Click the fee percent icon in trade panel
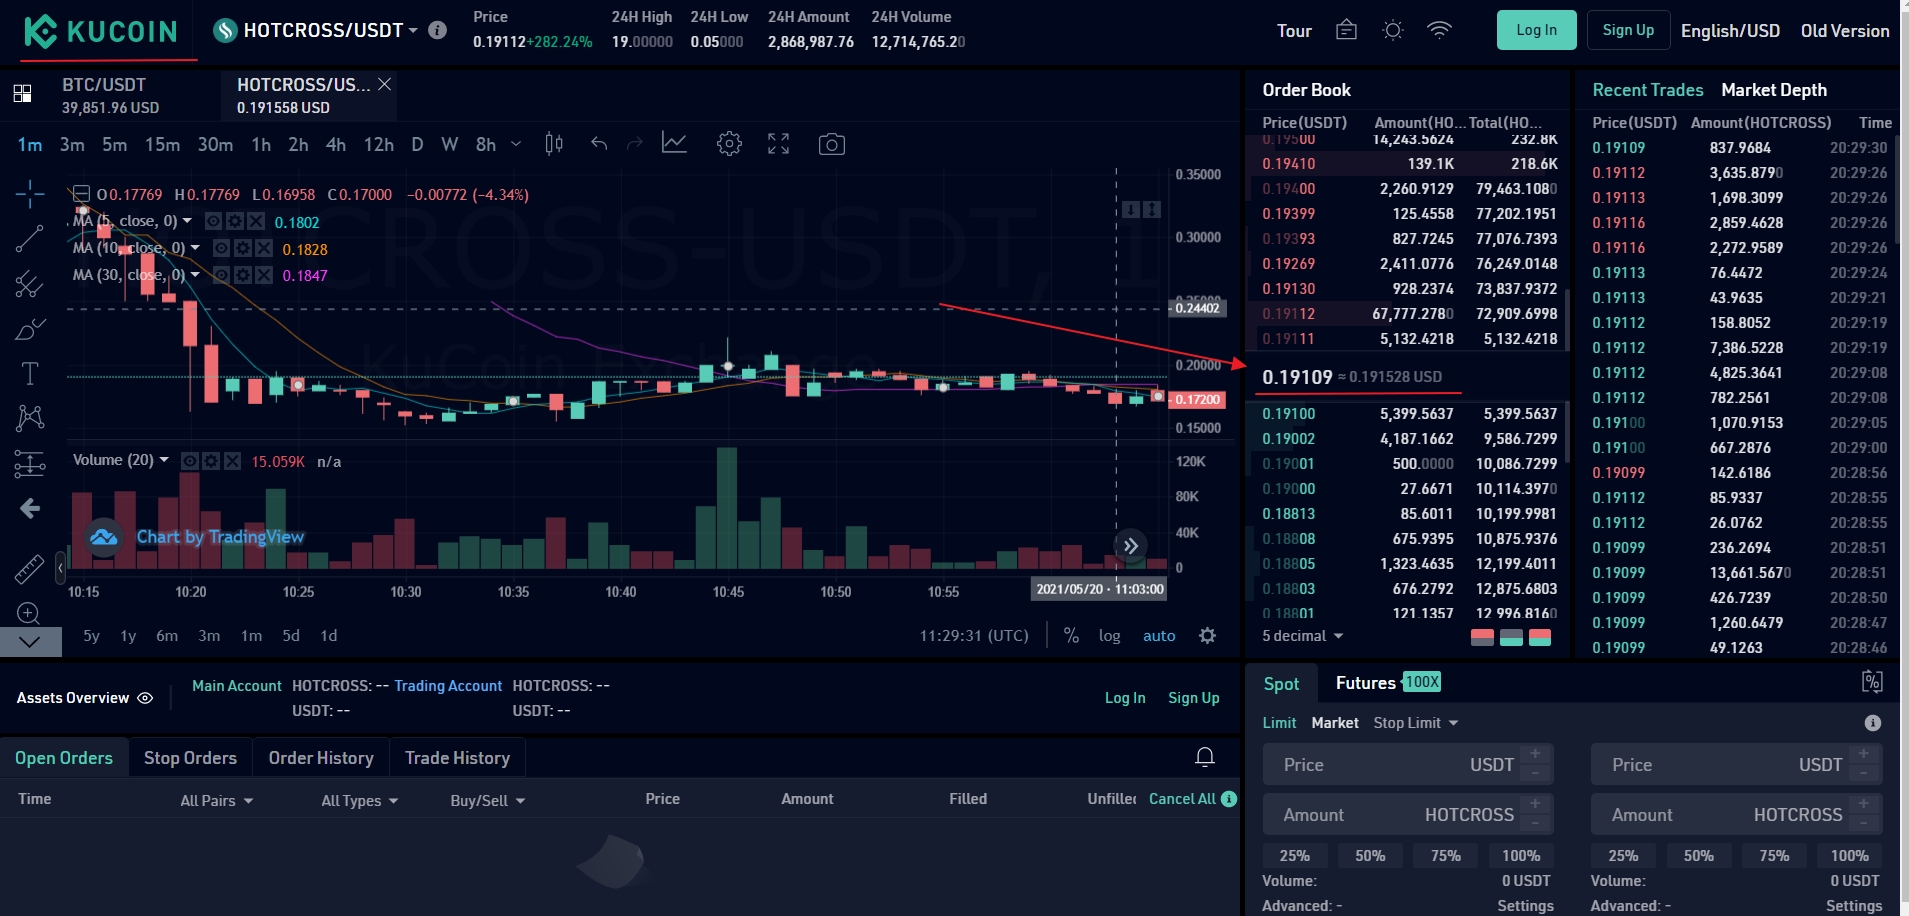This screenshot has width=1909, height=916. (1872, 682)
